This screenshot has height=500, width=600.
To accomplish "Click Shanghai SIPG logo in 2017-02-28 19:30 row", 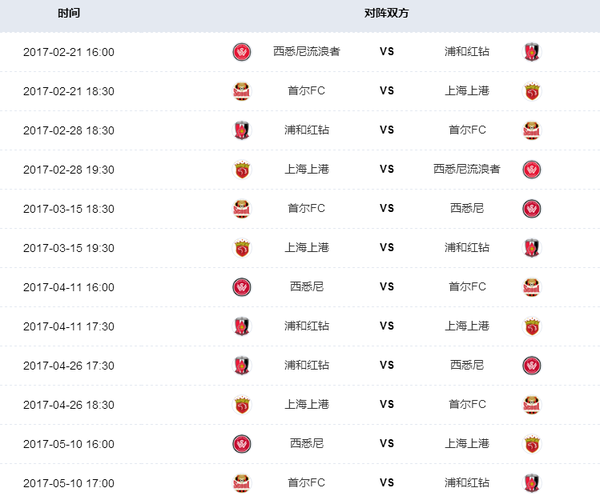I will click(x=240, y=169).
